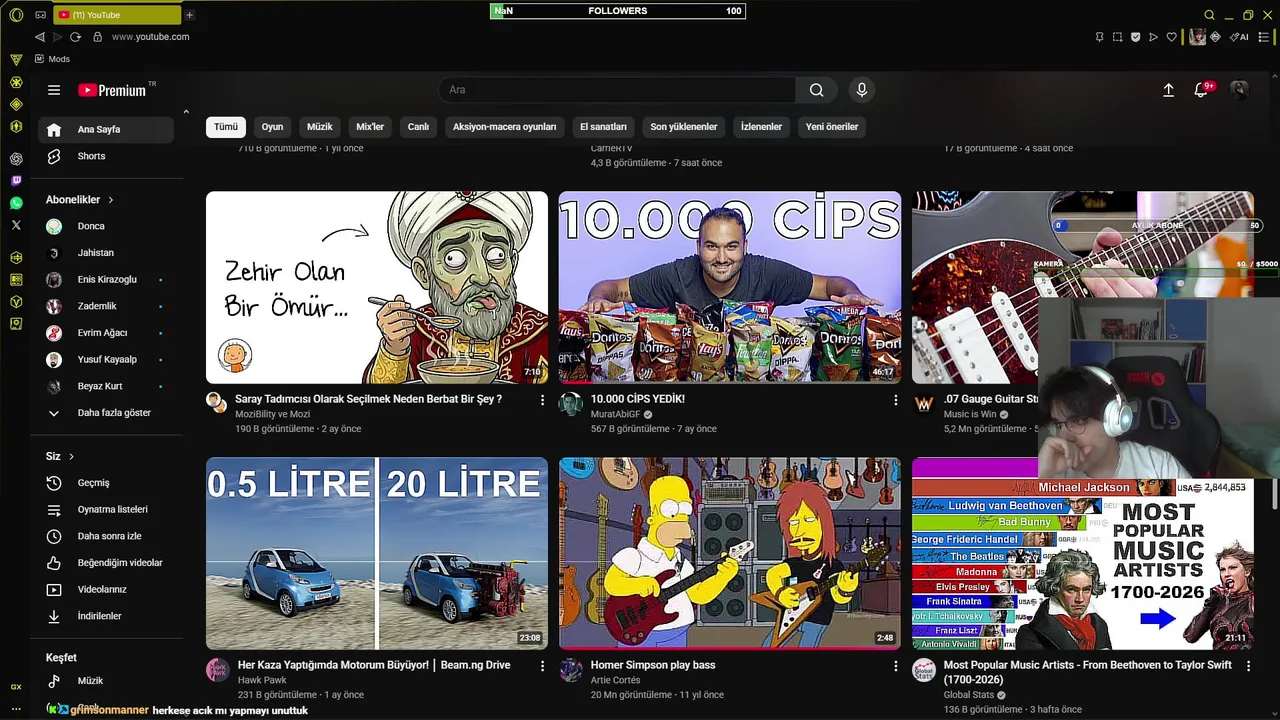This screenshot has height=720, width=1280.
Task: Open options menu for '10.000 CİPS YEDİK!'
Action: click(x=895, y=400)
